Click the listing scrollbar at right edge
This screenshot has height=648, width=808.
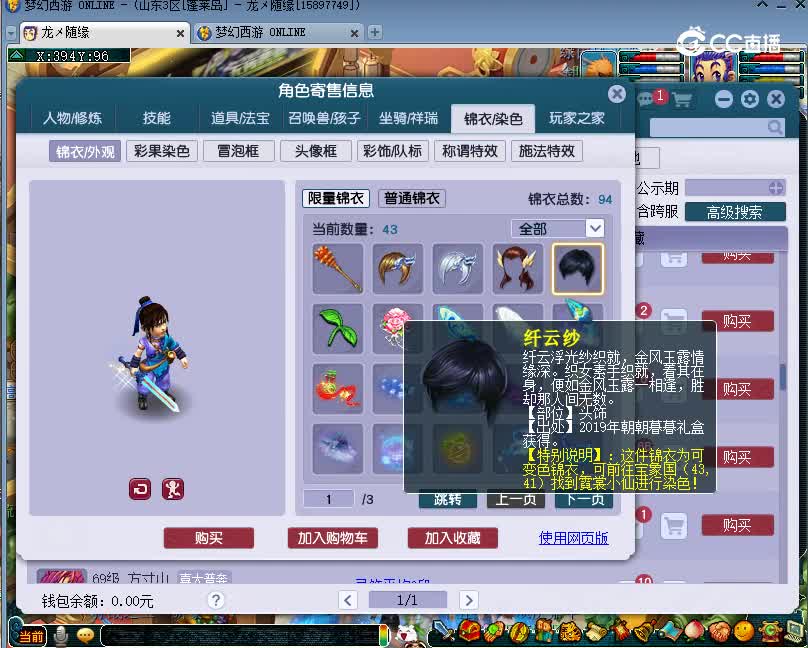pyautogui.click(x=782, y=376)
